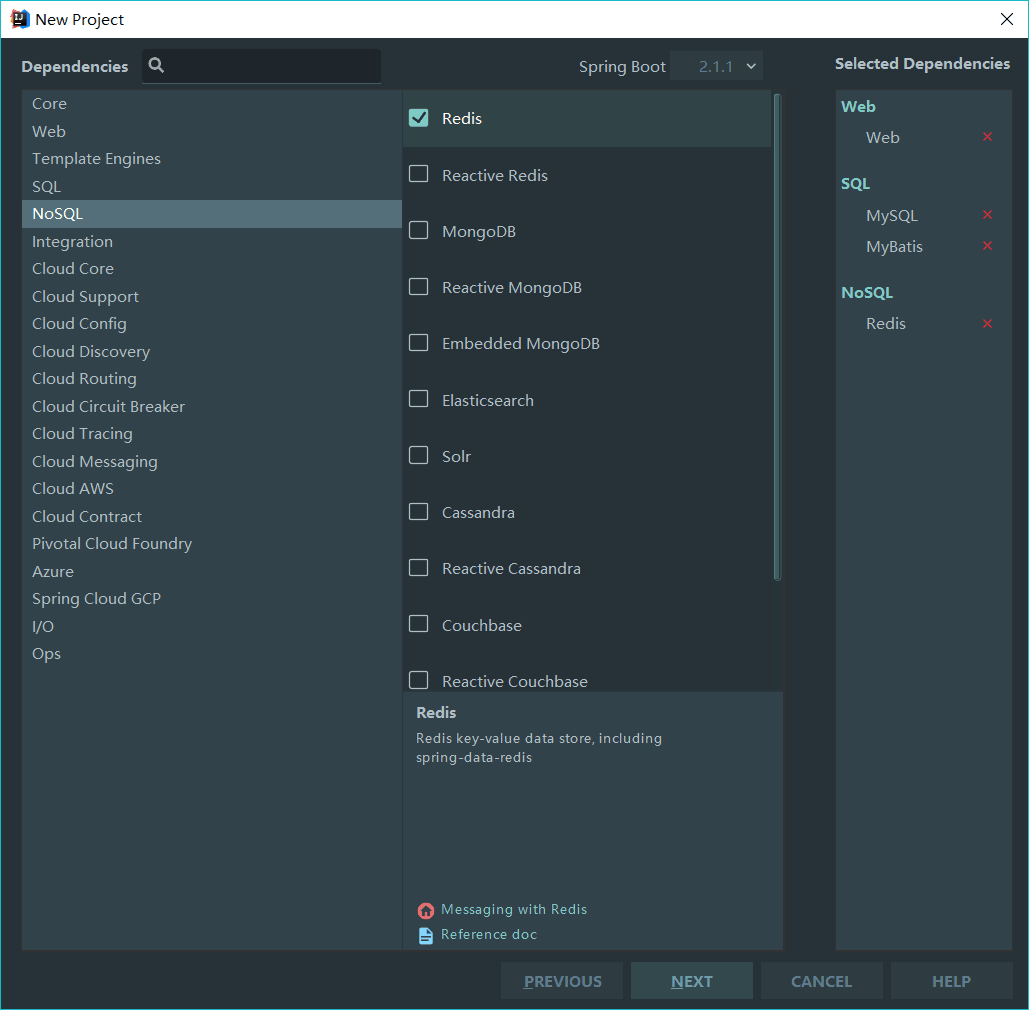Click the SQL heading in Selected Dependencies
1029x1010 pixels.
pyautogui.click(x=856, y=184)
